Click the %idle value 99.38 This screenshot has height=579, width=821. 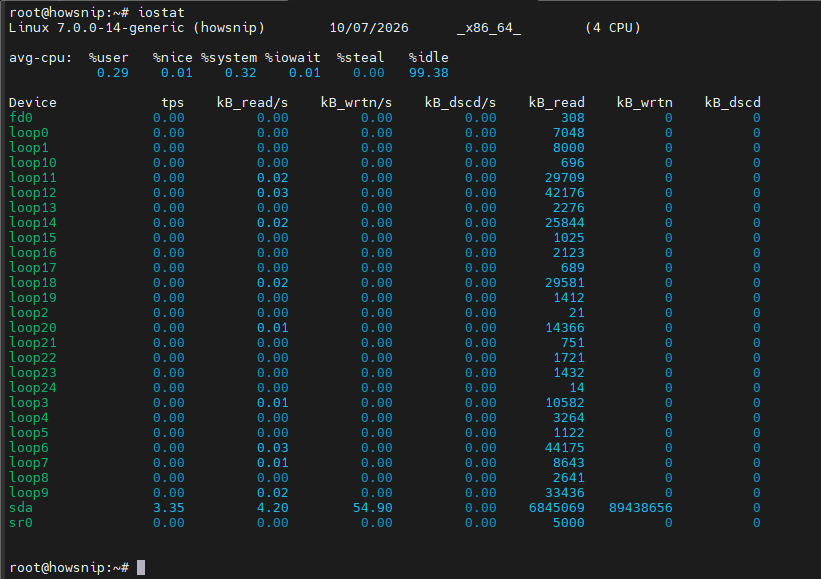click(x=428, y=73)
